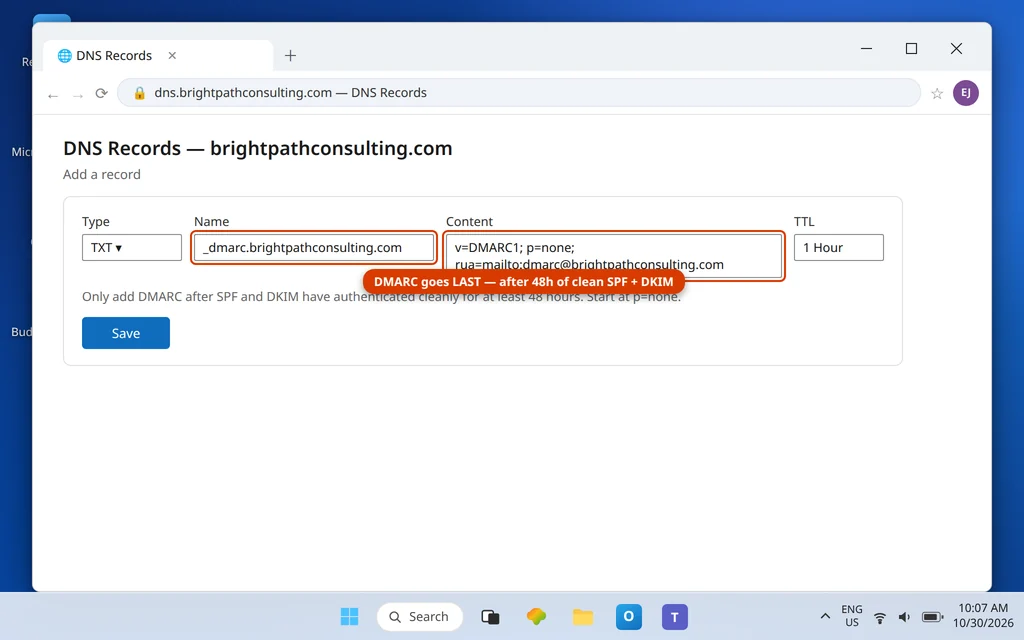Click the heading DNS Records — brightpathconsulting.com
Screen dimensions: 1024x640
257,148
